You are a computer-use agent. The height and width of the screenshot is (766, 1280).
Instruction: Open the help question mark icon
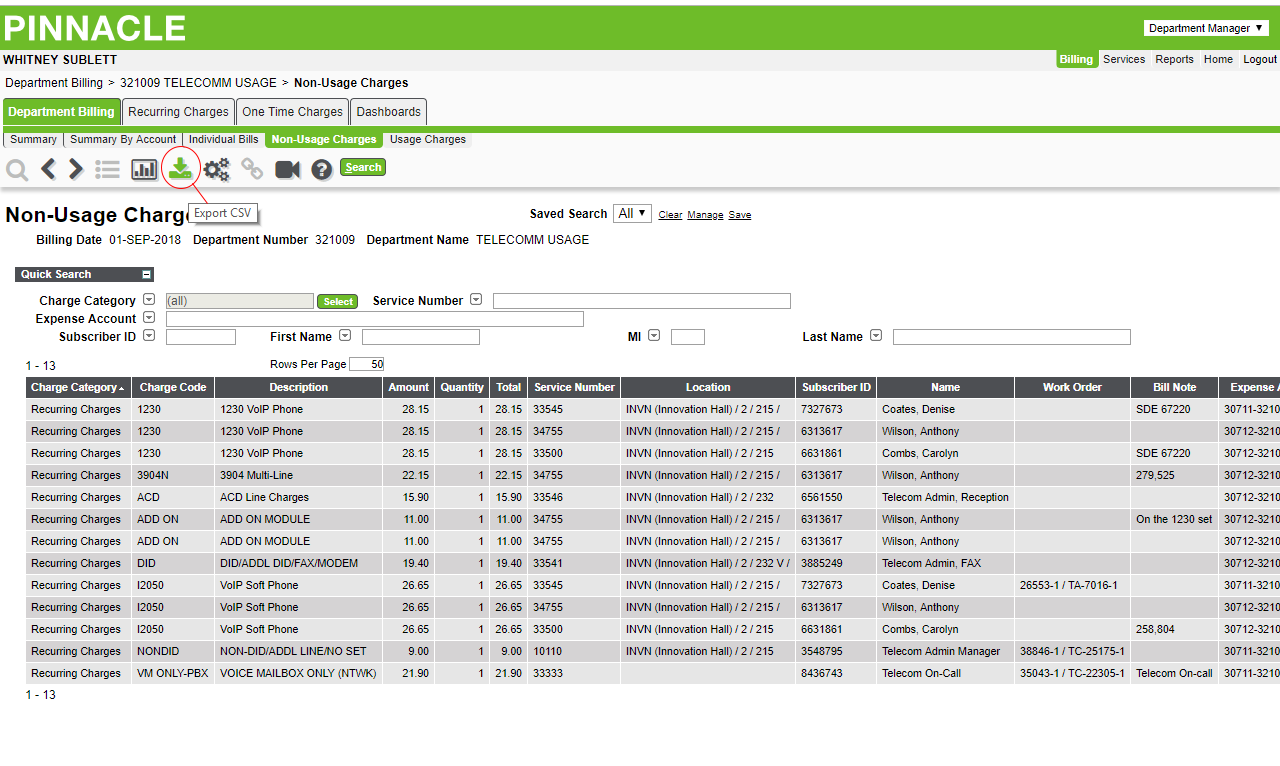tap(321, 169)
